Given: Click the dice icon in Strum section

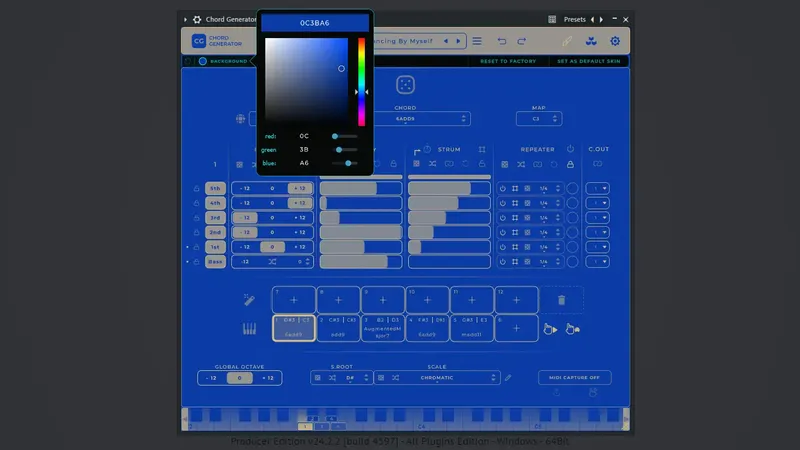Looking at the screenshot, I should click(416, 164).
